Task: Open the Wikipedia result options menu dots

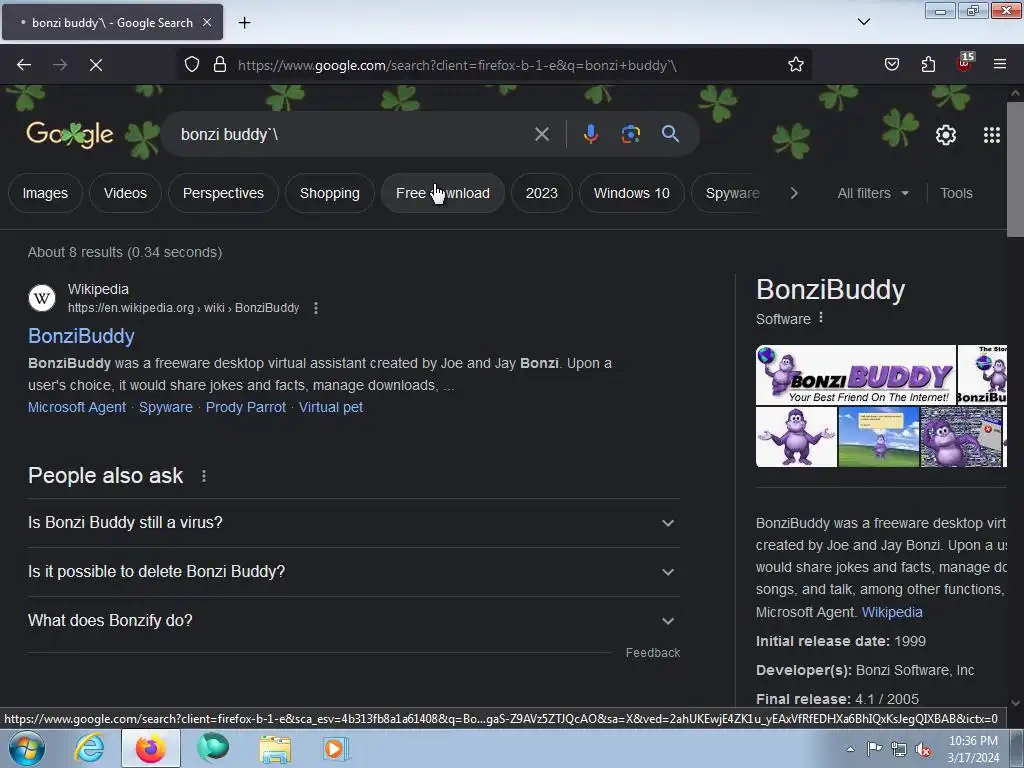Action: [x=316, y=308]
